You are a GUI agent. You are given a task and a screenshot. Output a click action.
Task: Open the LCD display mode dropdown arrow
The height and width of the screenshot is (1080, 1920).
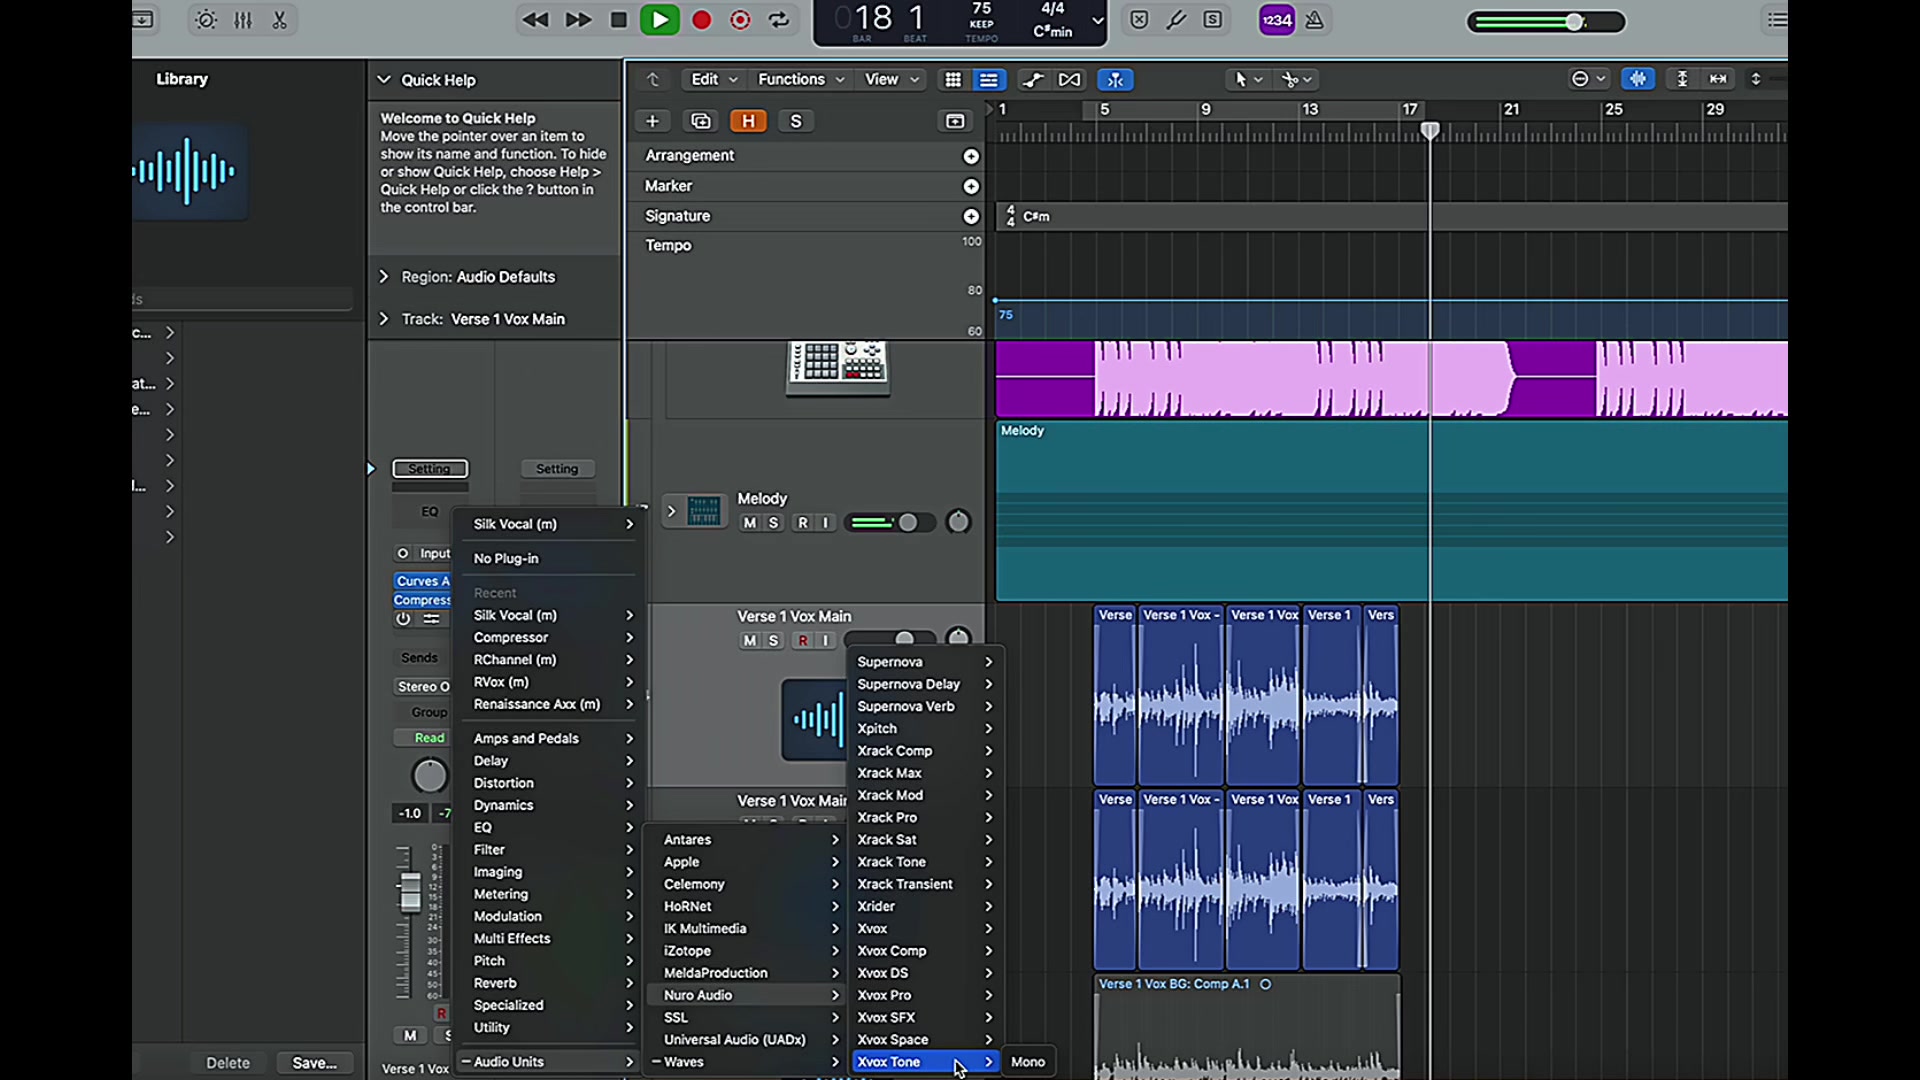[x=1097, y=20]
